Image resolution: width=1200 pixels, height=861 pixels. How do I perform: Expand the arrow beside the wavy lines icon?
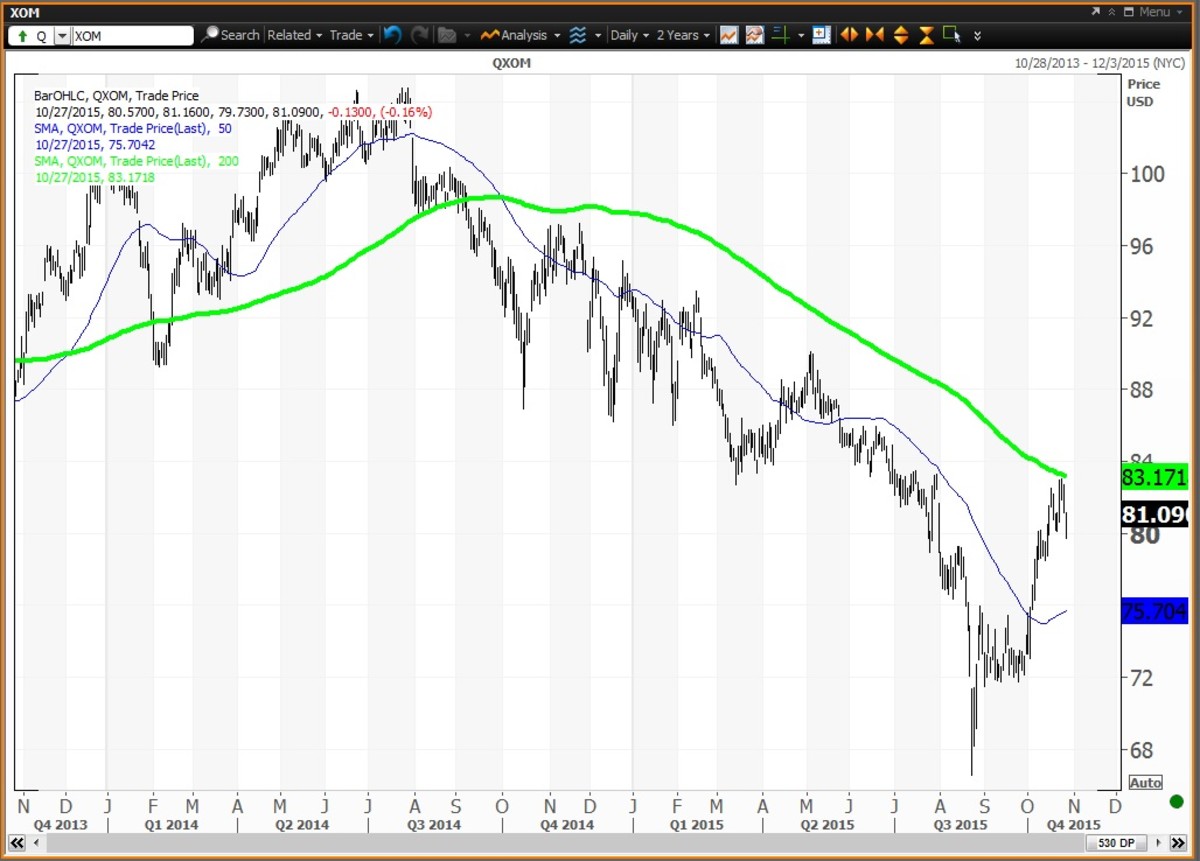(x=598, y=35)
